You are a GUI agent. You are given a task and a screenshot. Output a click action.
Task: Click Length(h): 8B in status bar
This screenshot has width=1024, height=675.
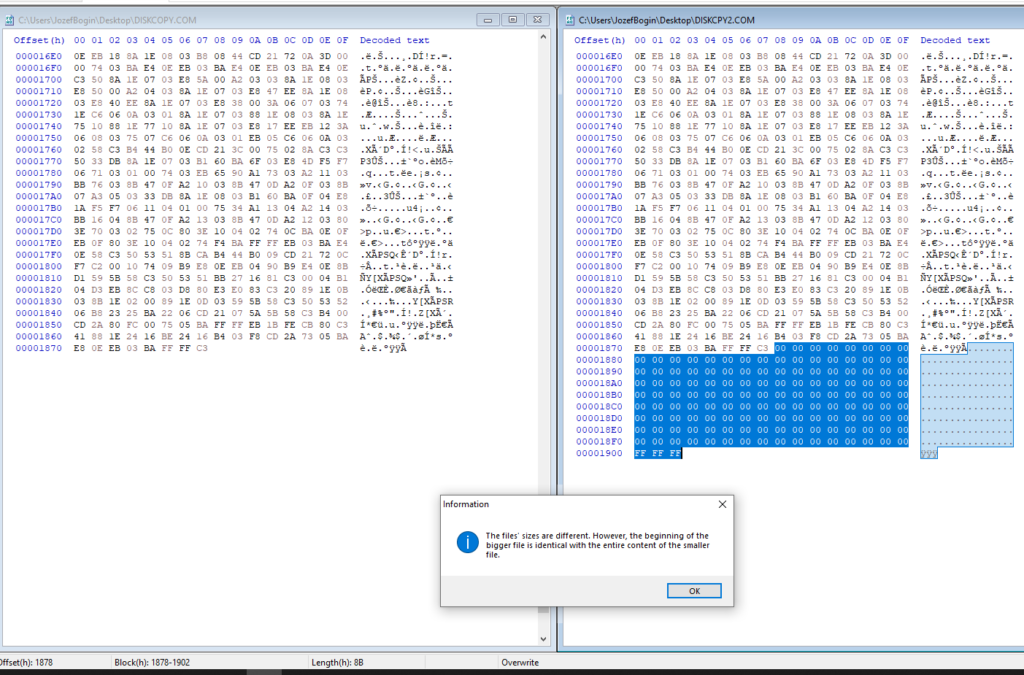point(338,663)
